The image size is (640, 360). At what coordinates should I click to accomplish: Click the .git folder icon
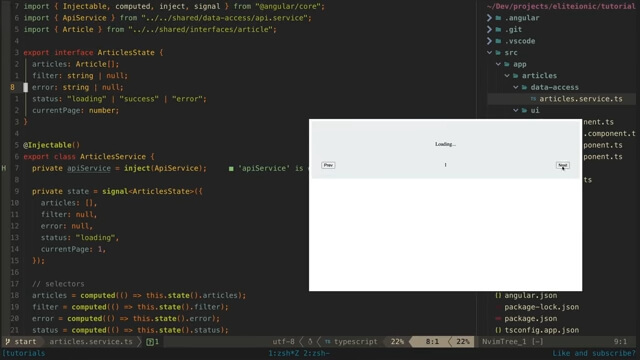(498, 29)
